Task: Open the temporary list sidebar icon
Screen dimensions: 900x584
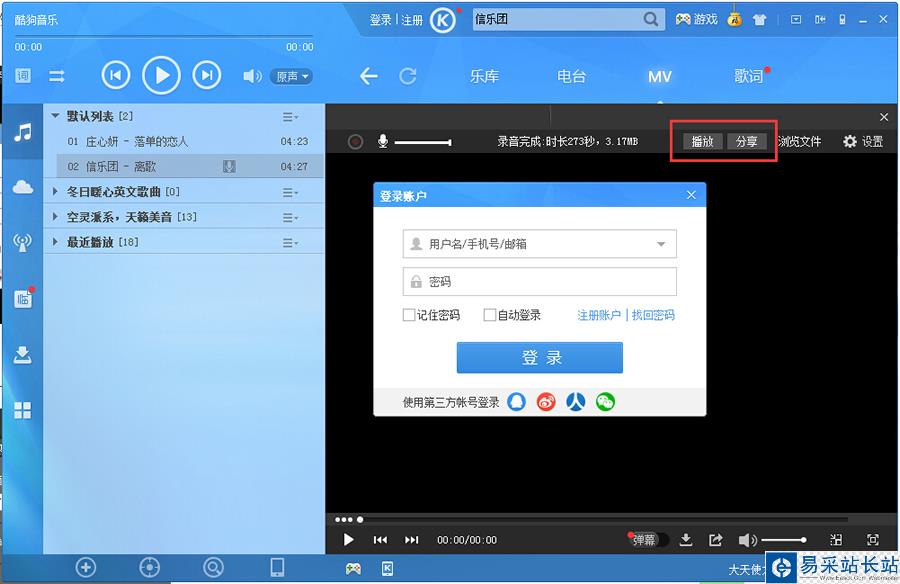Action: pyautogui.click(x=23, y=298)
